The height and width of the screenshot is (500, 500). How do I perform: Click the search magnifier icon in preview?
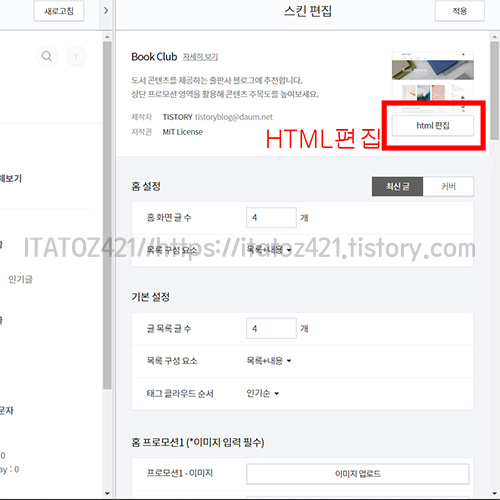coord(47,56)
